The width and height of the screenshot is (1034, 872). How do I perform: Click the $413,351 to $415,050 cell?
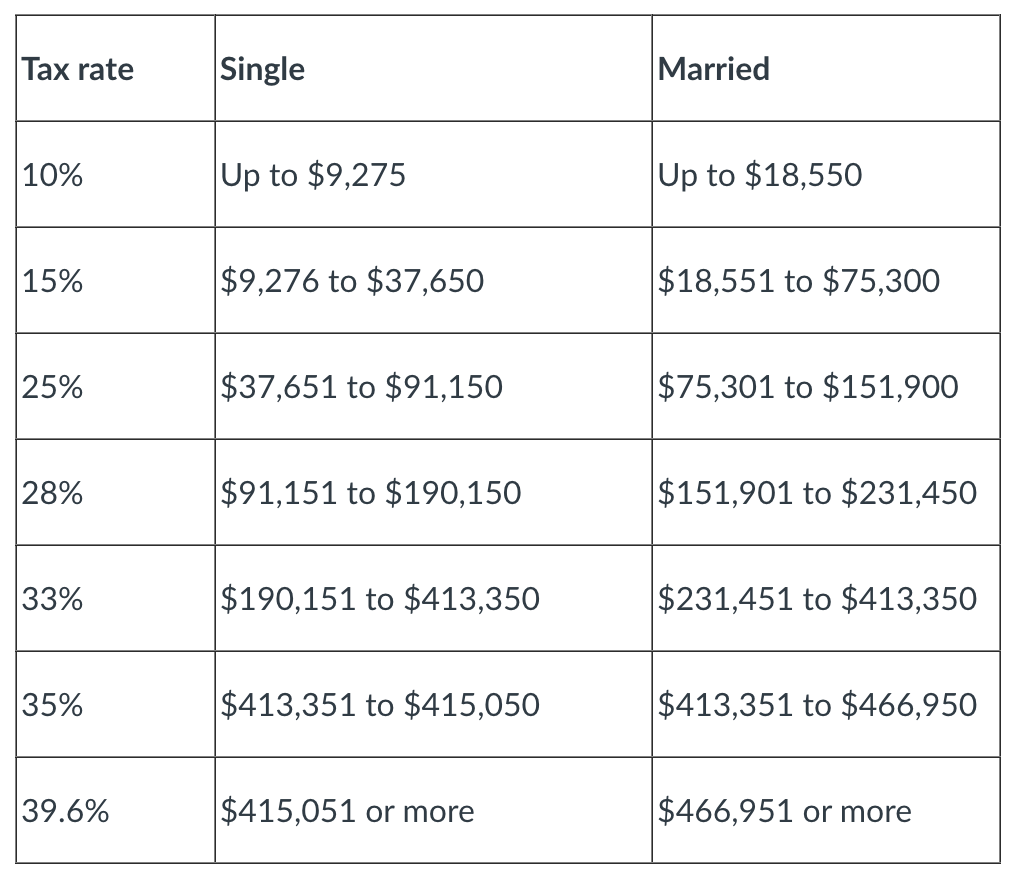(x=380, y=705)
